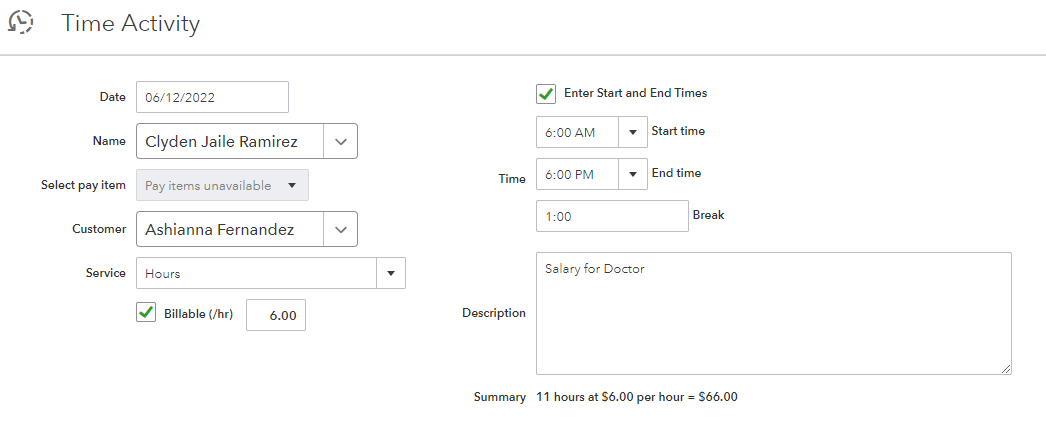Click the Name field Clyden Jaile Ramirez
Image resolution: width=1046 pixels, height=423 pixels.
click(230, 142)
